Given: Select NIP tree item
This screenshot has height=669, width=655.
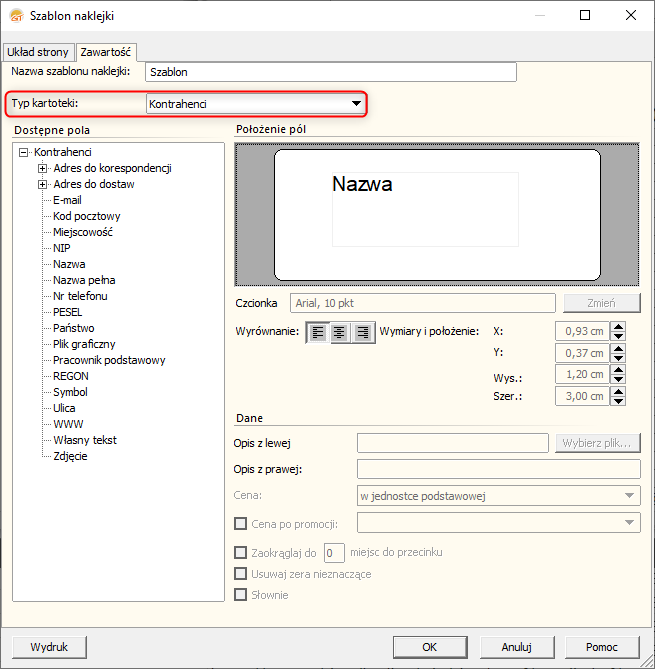Looking at the screenshot, I should coord(61,248).
